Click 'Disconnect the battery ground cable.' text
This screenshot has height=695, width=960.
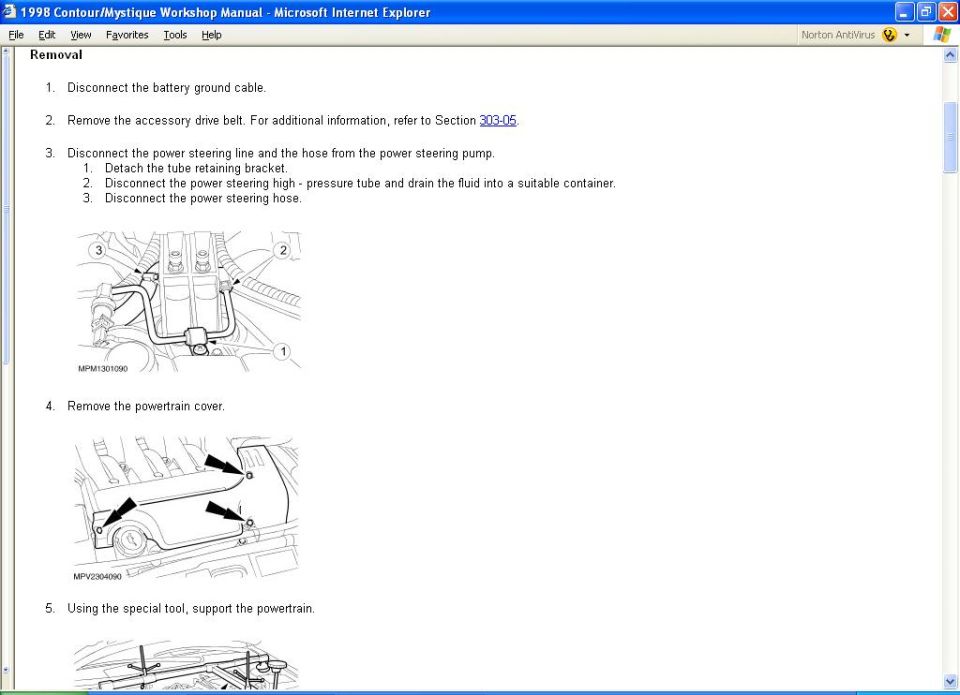(x=167, y=88)
